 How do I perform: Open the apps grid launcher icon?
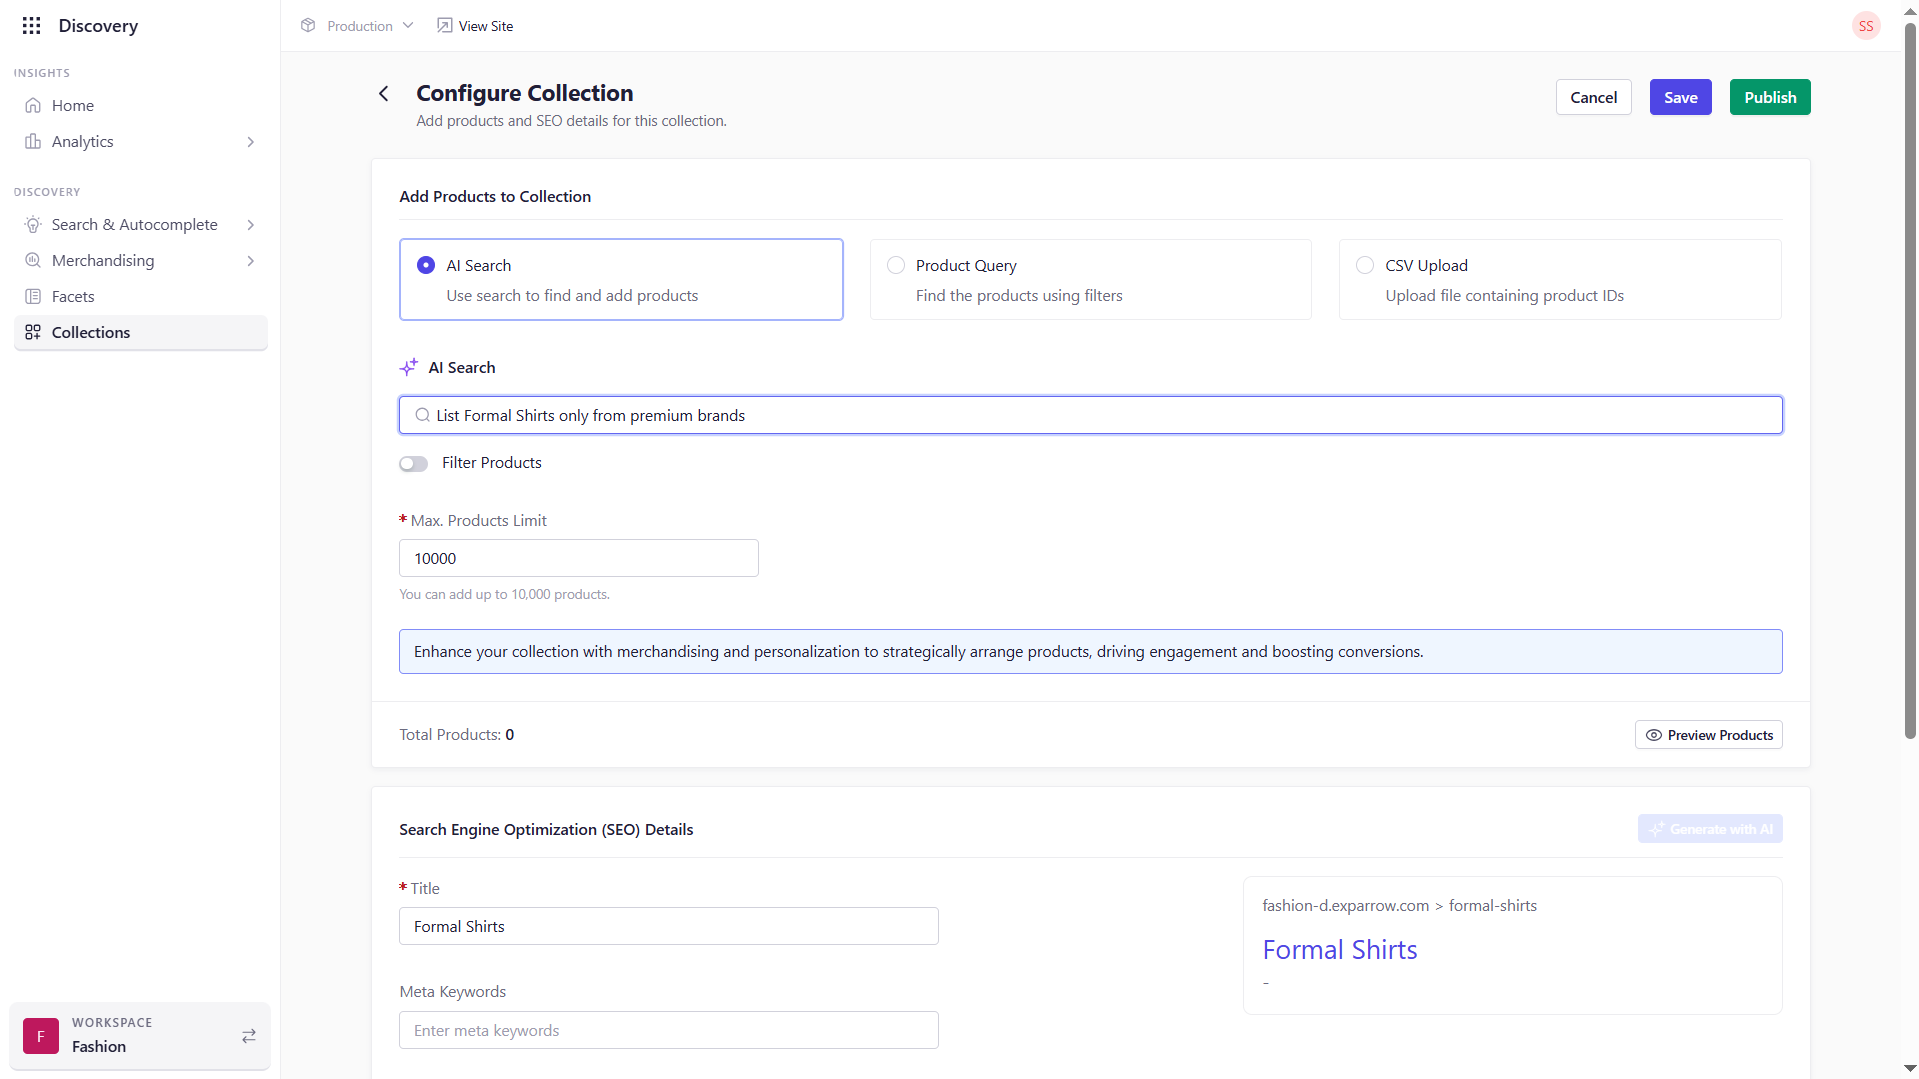[x=31, y=26]
